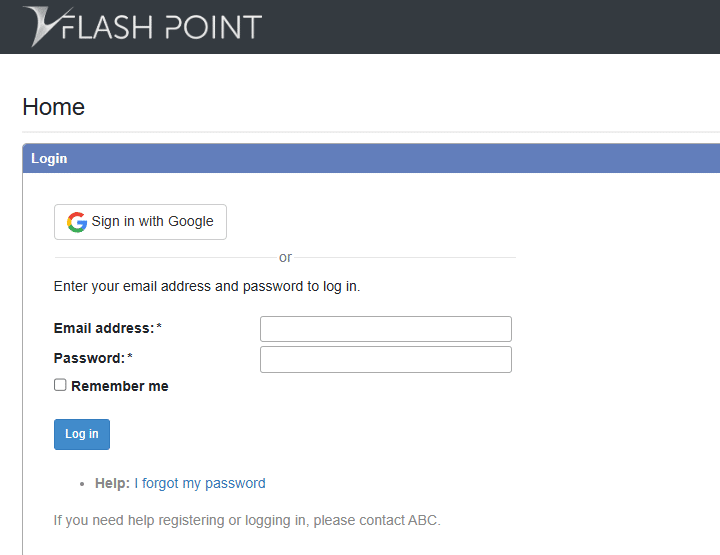Click the "or" divider text
The image size is (720, 555).
pos(285,257)
